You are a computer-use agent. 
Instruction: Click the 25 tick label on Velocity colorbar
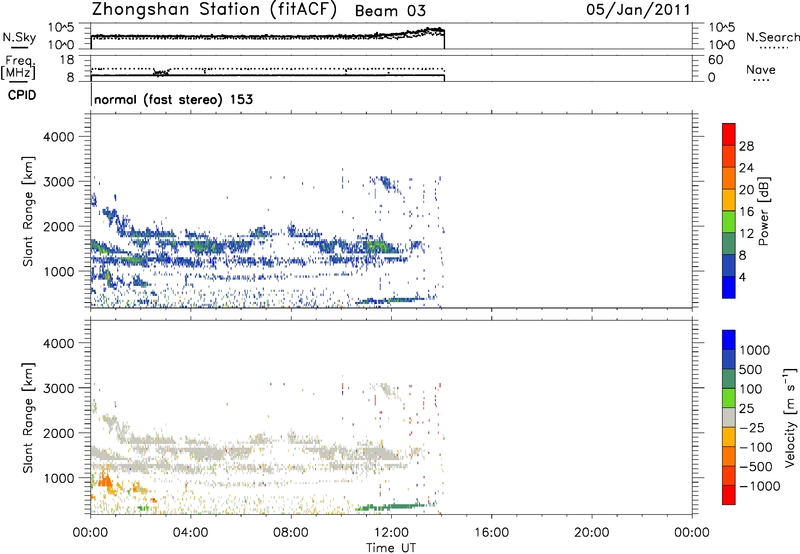(x=747, y=408)
